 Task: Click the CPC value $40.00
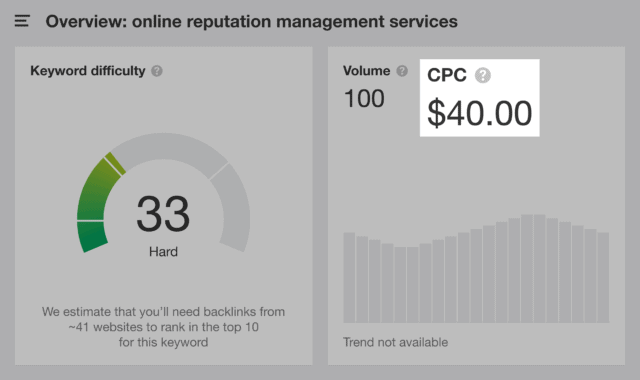click(480, 113)
